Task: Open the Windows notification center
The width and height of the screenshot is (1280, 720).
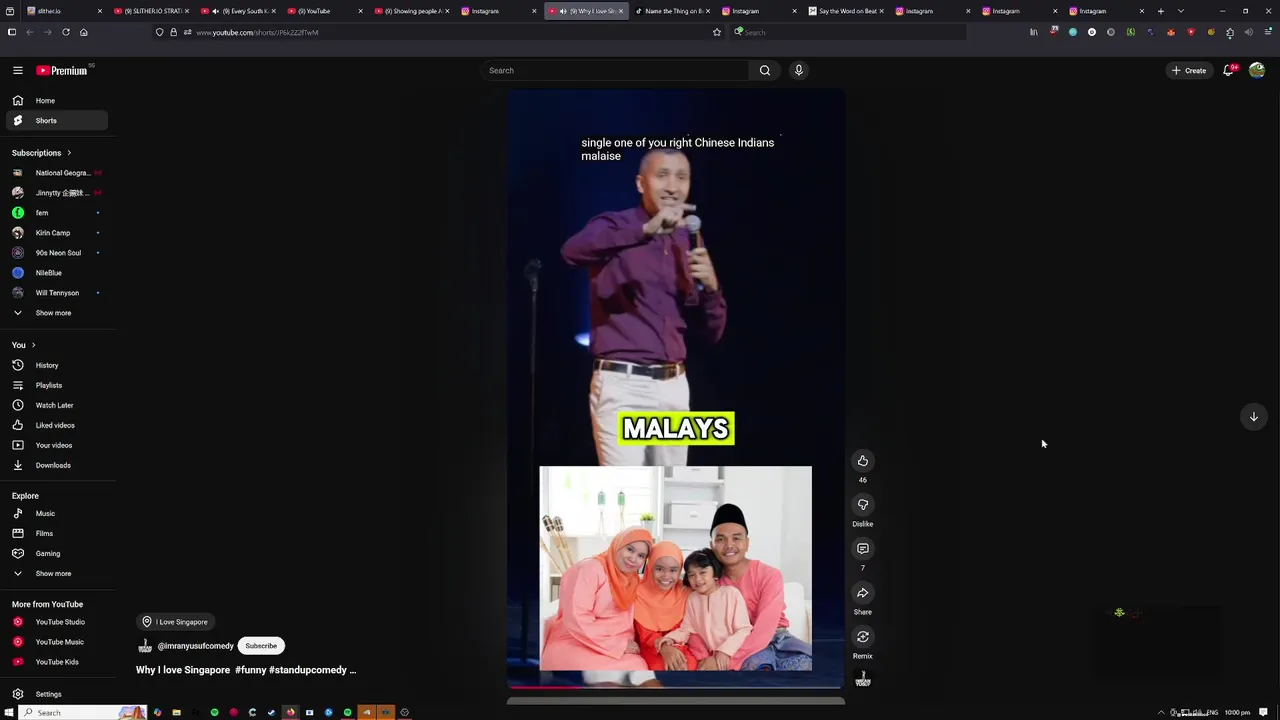Action: pyautogui.click(x=1263, y=712)
